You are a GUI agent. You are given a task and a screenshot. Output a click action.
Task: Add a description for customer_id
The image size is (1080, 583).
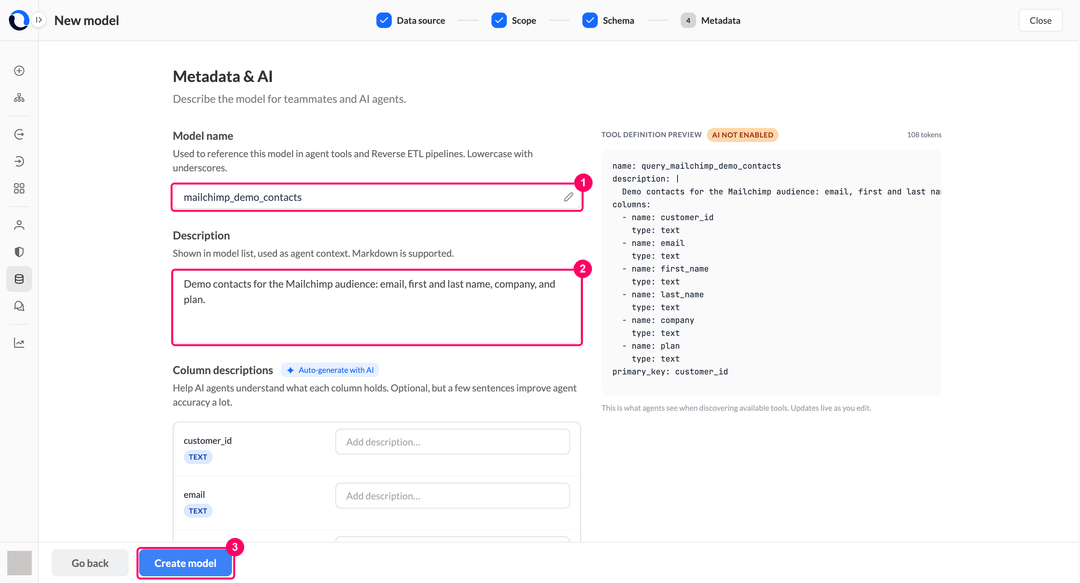pos(453,442)
